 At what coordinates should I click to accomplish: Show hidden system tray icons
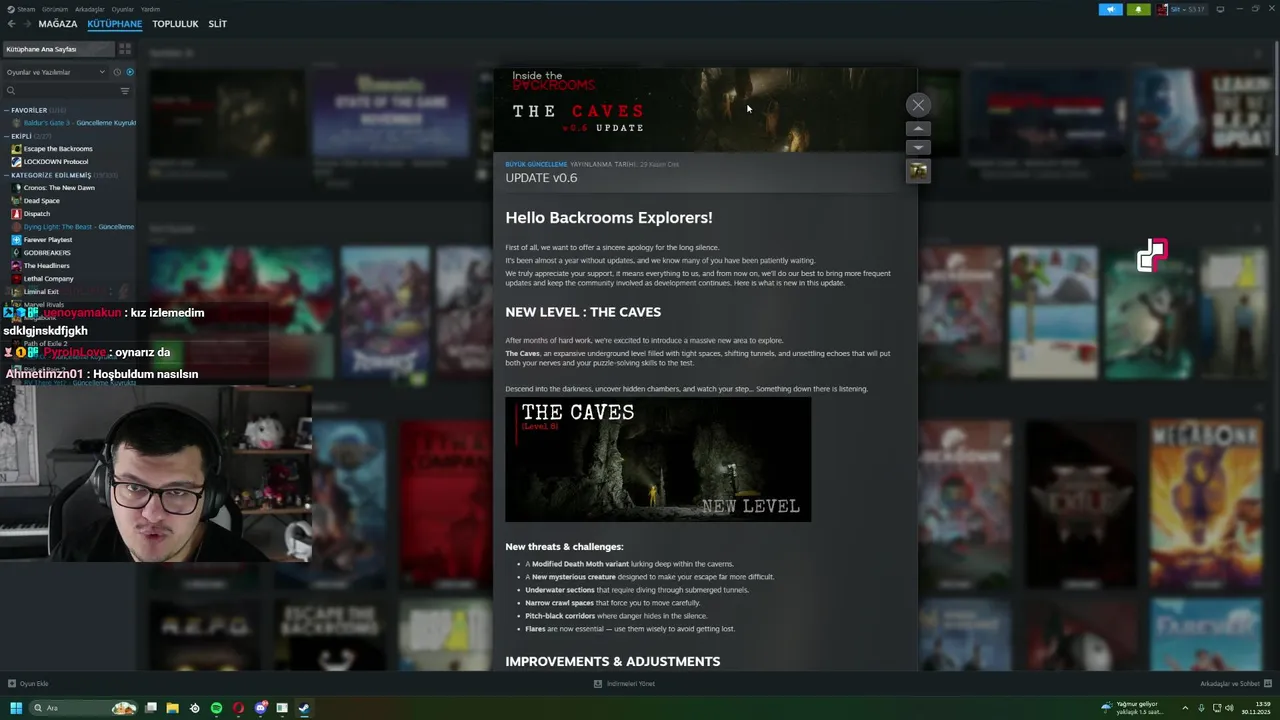(x=1186, y=708)
